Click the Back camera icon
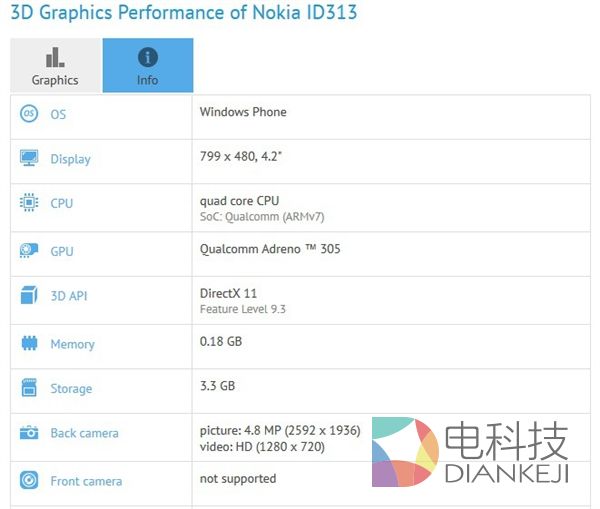The image size is (600, 509). tap(29, 433)
